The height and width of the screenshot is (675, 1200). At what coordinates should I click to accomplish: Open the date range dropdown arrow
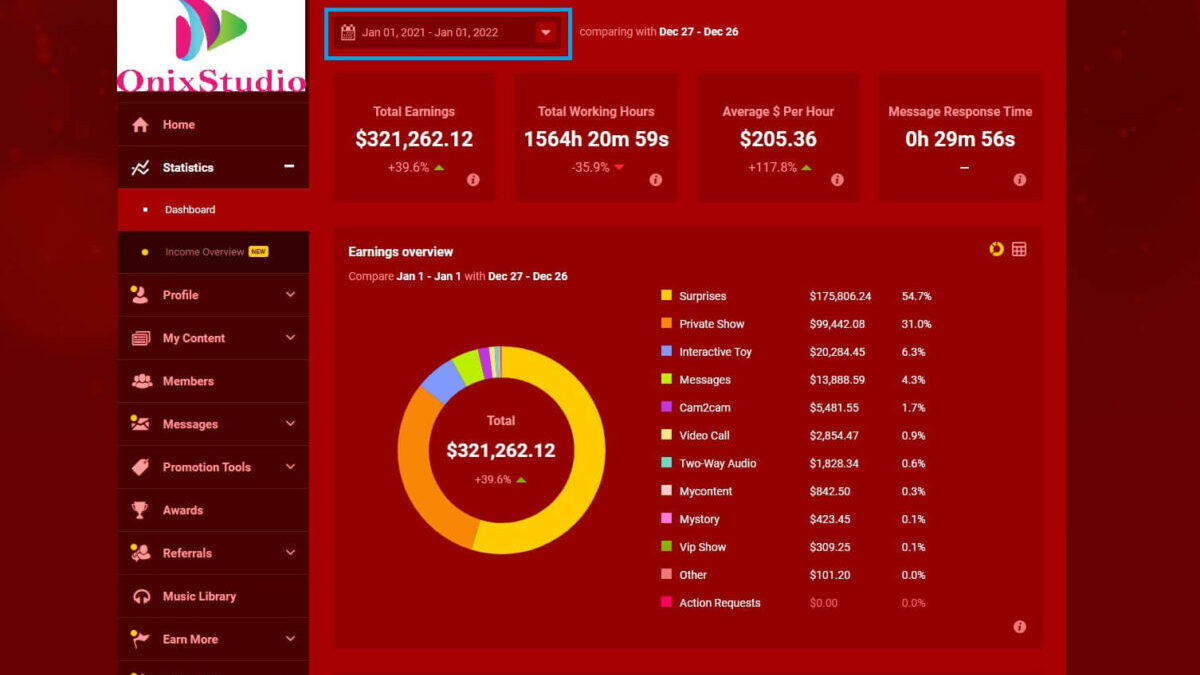[545, 32]
